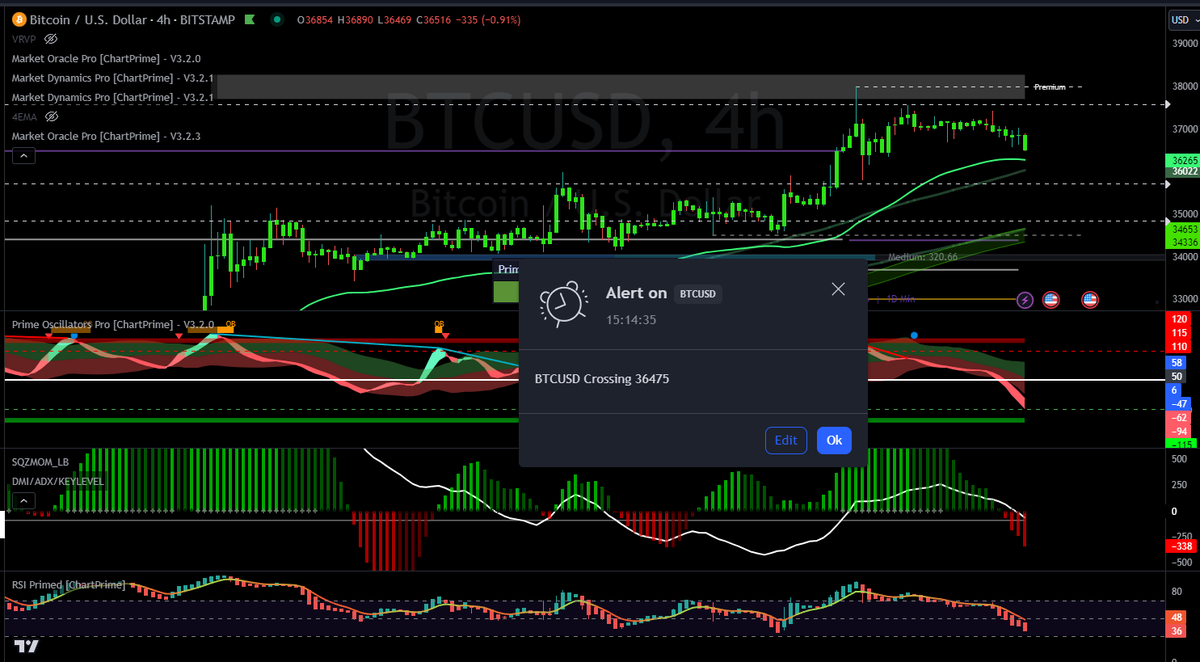Click the orange Bitcoin symbol logo
1200x662 pixels.
19,19
